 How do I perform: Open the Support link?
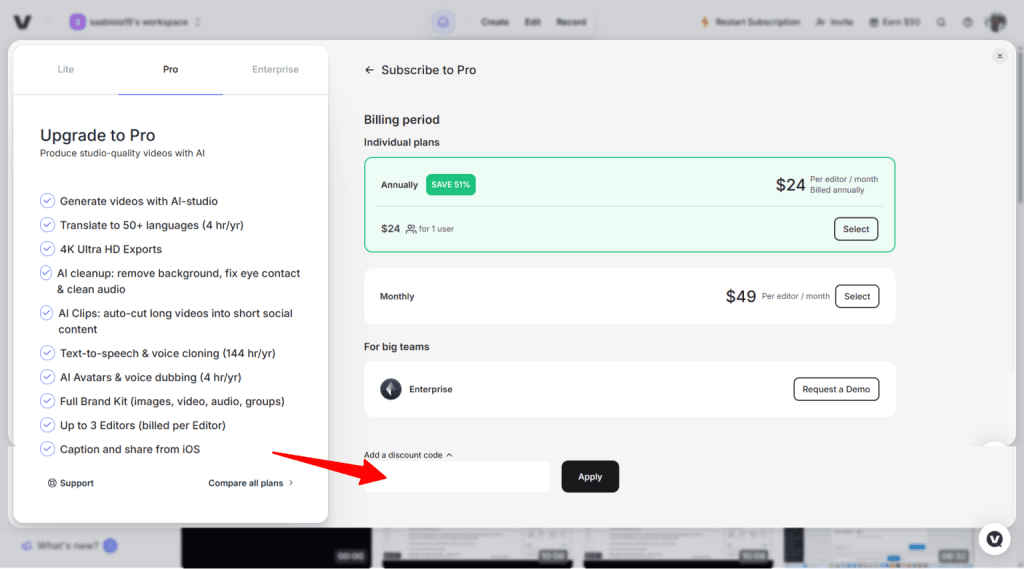click(70, 483)
